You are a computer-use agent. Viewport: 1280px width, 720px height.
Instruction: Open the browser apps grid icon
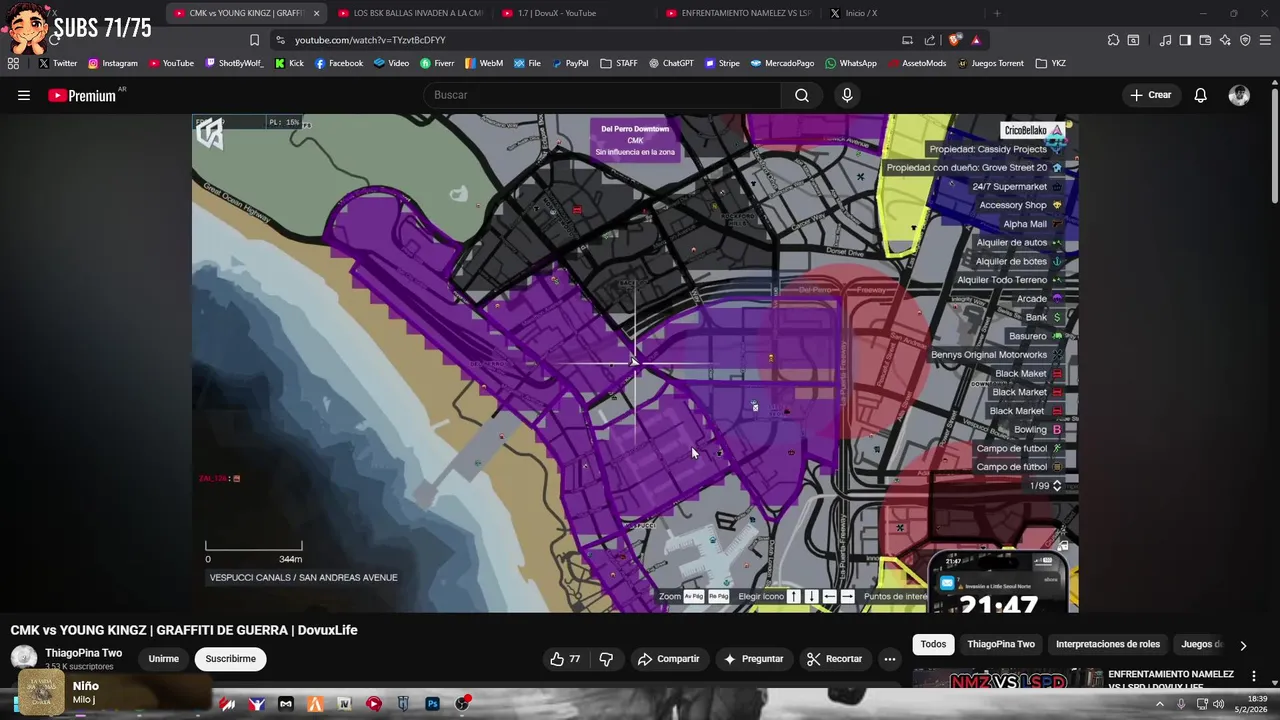tap(13, 63)
